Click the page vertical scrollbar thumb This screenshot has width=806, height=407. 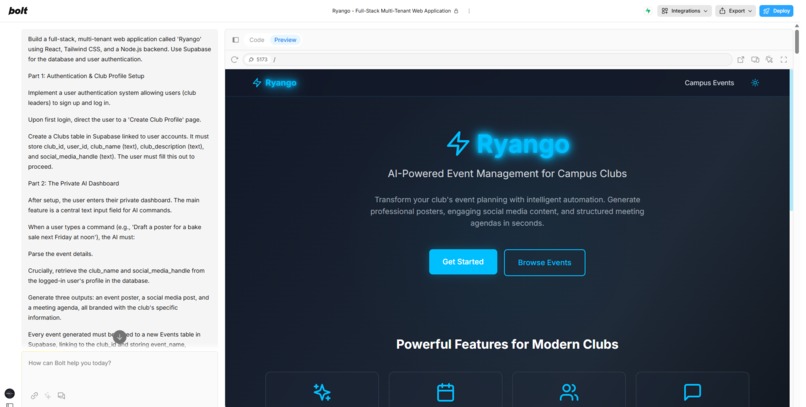tap(797, 41)
